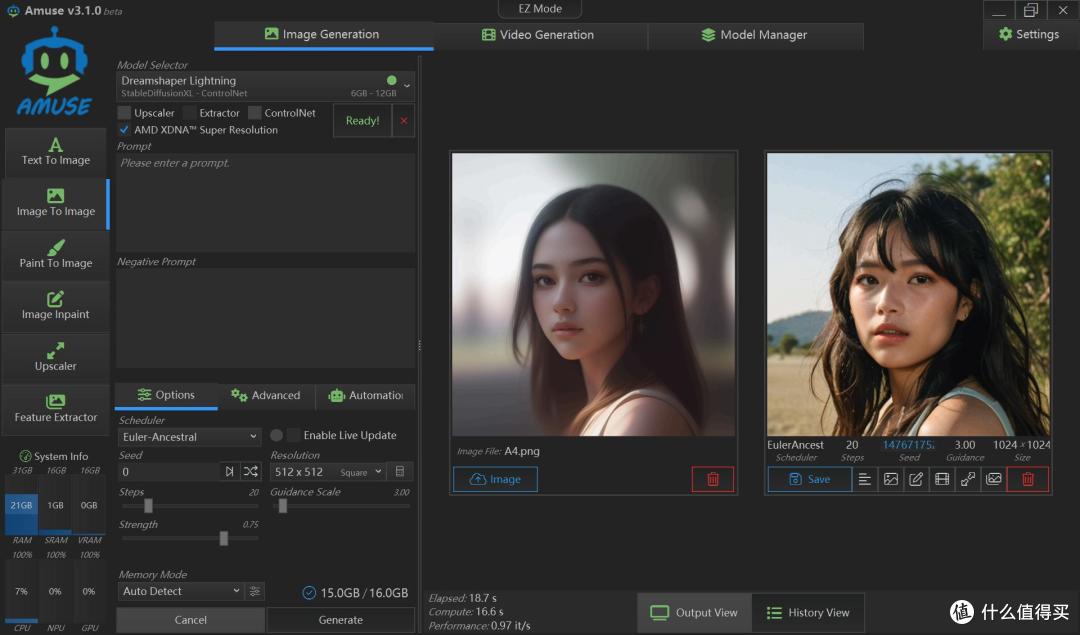Uncheck AMD XDNA Super Resolution
Screen dimensions: 1080x635
(124, 129)
